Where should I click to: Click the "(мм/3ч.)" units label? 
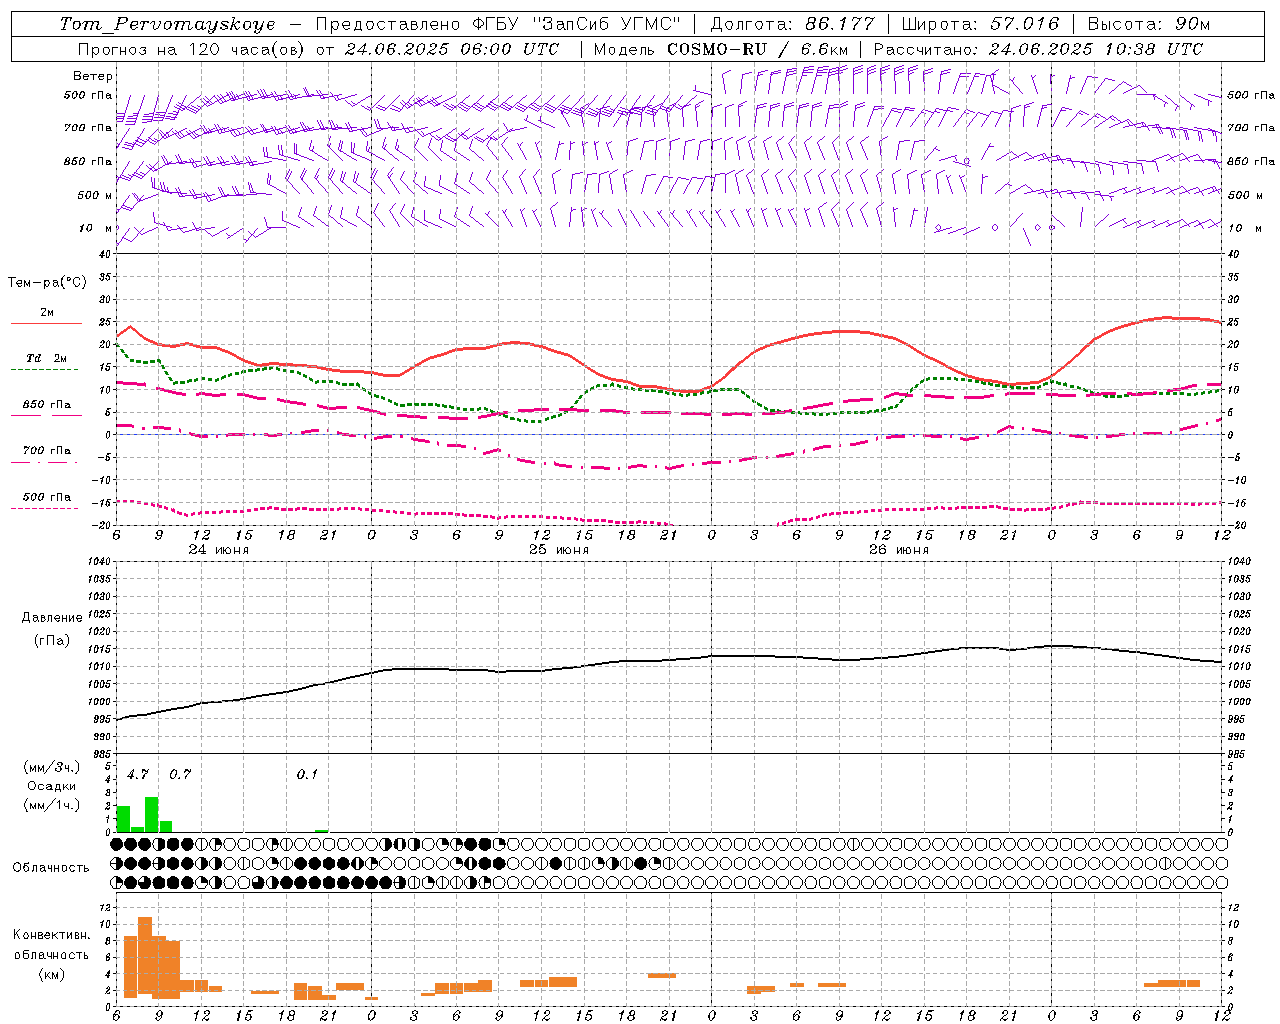coord(51,768)
